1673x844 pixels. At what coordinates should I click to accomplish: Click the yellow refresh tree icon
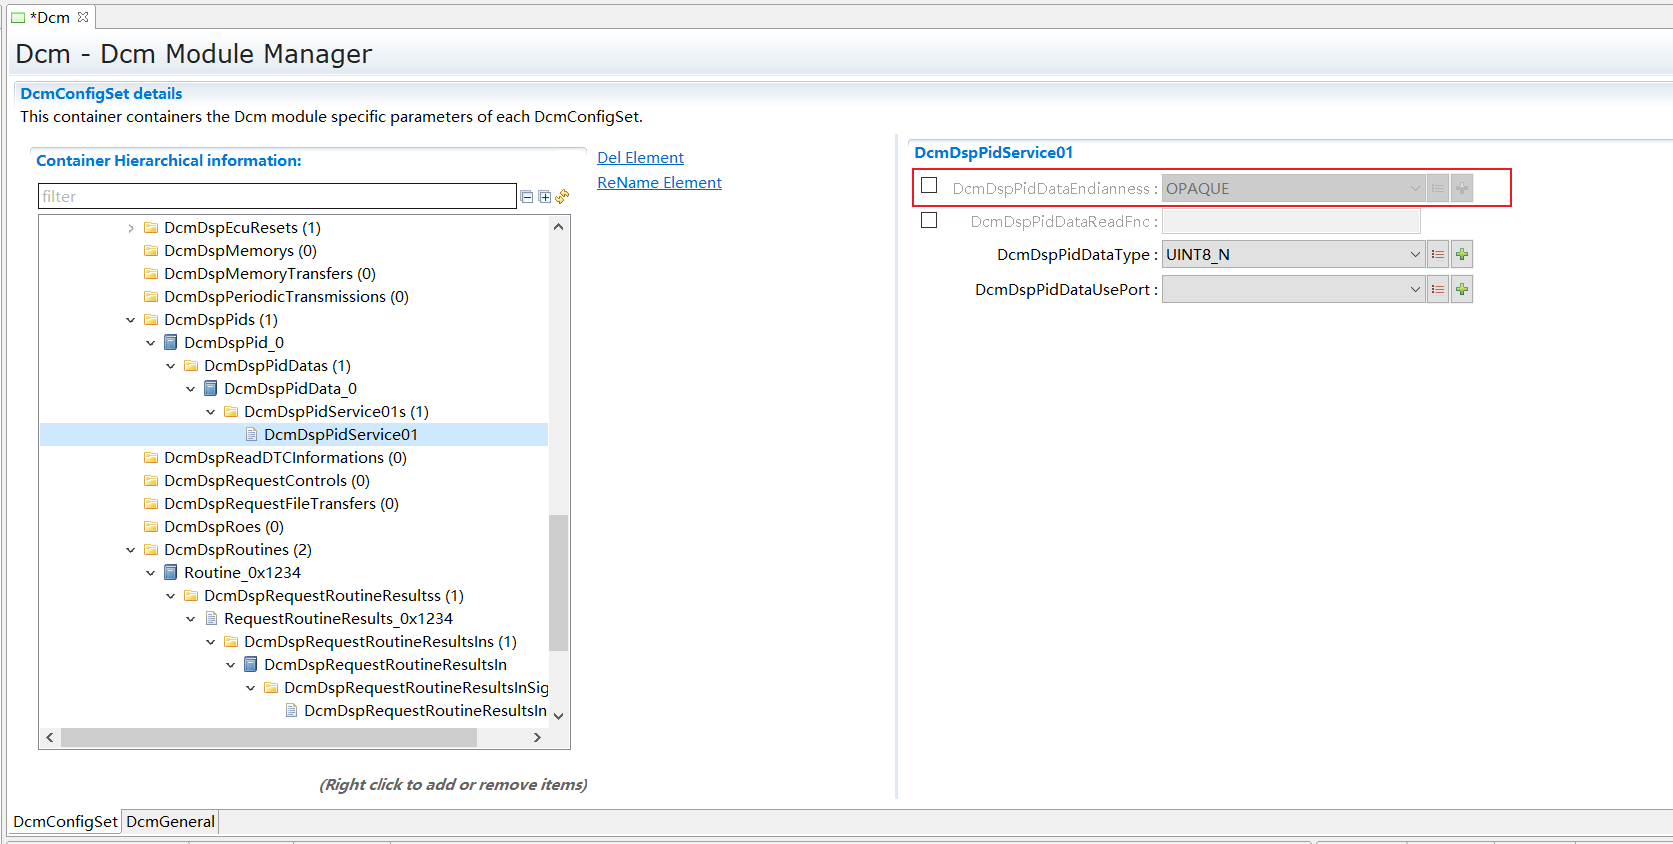coord(562,197)
